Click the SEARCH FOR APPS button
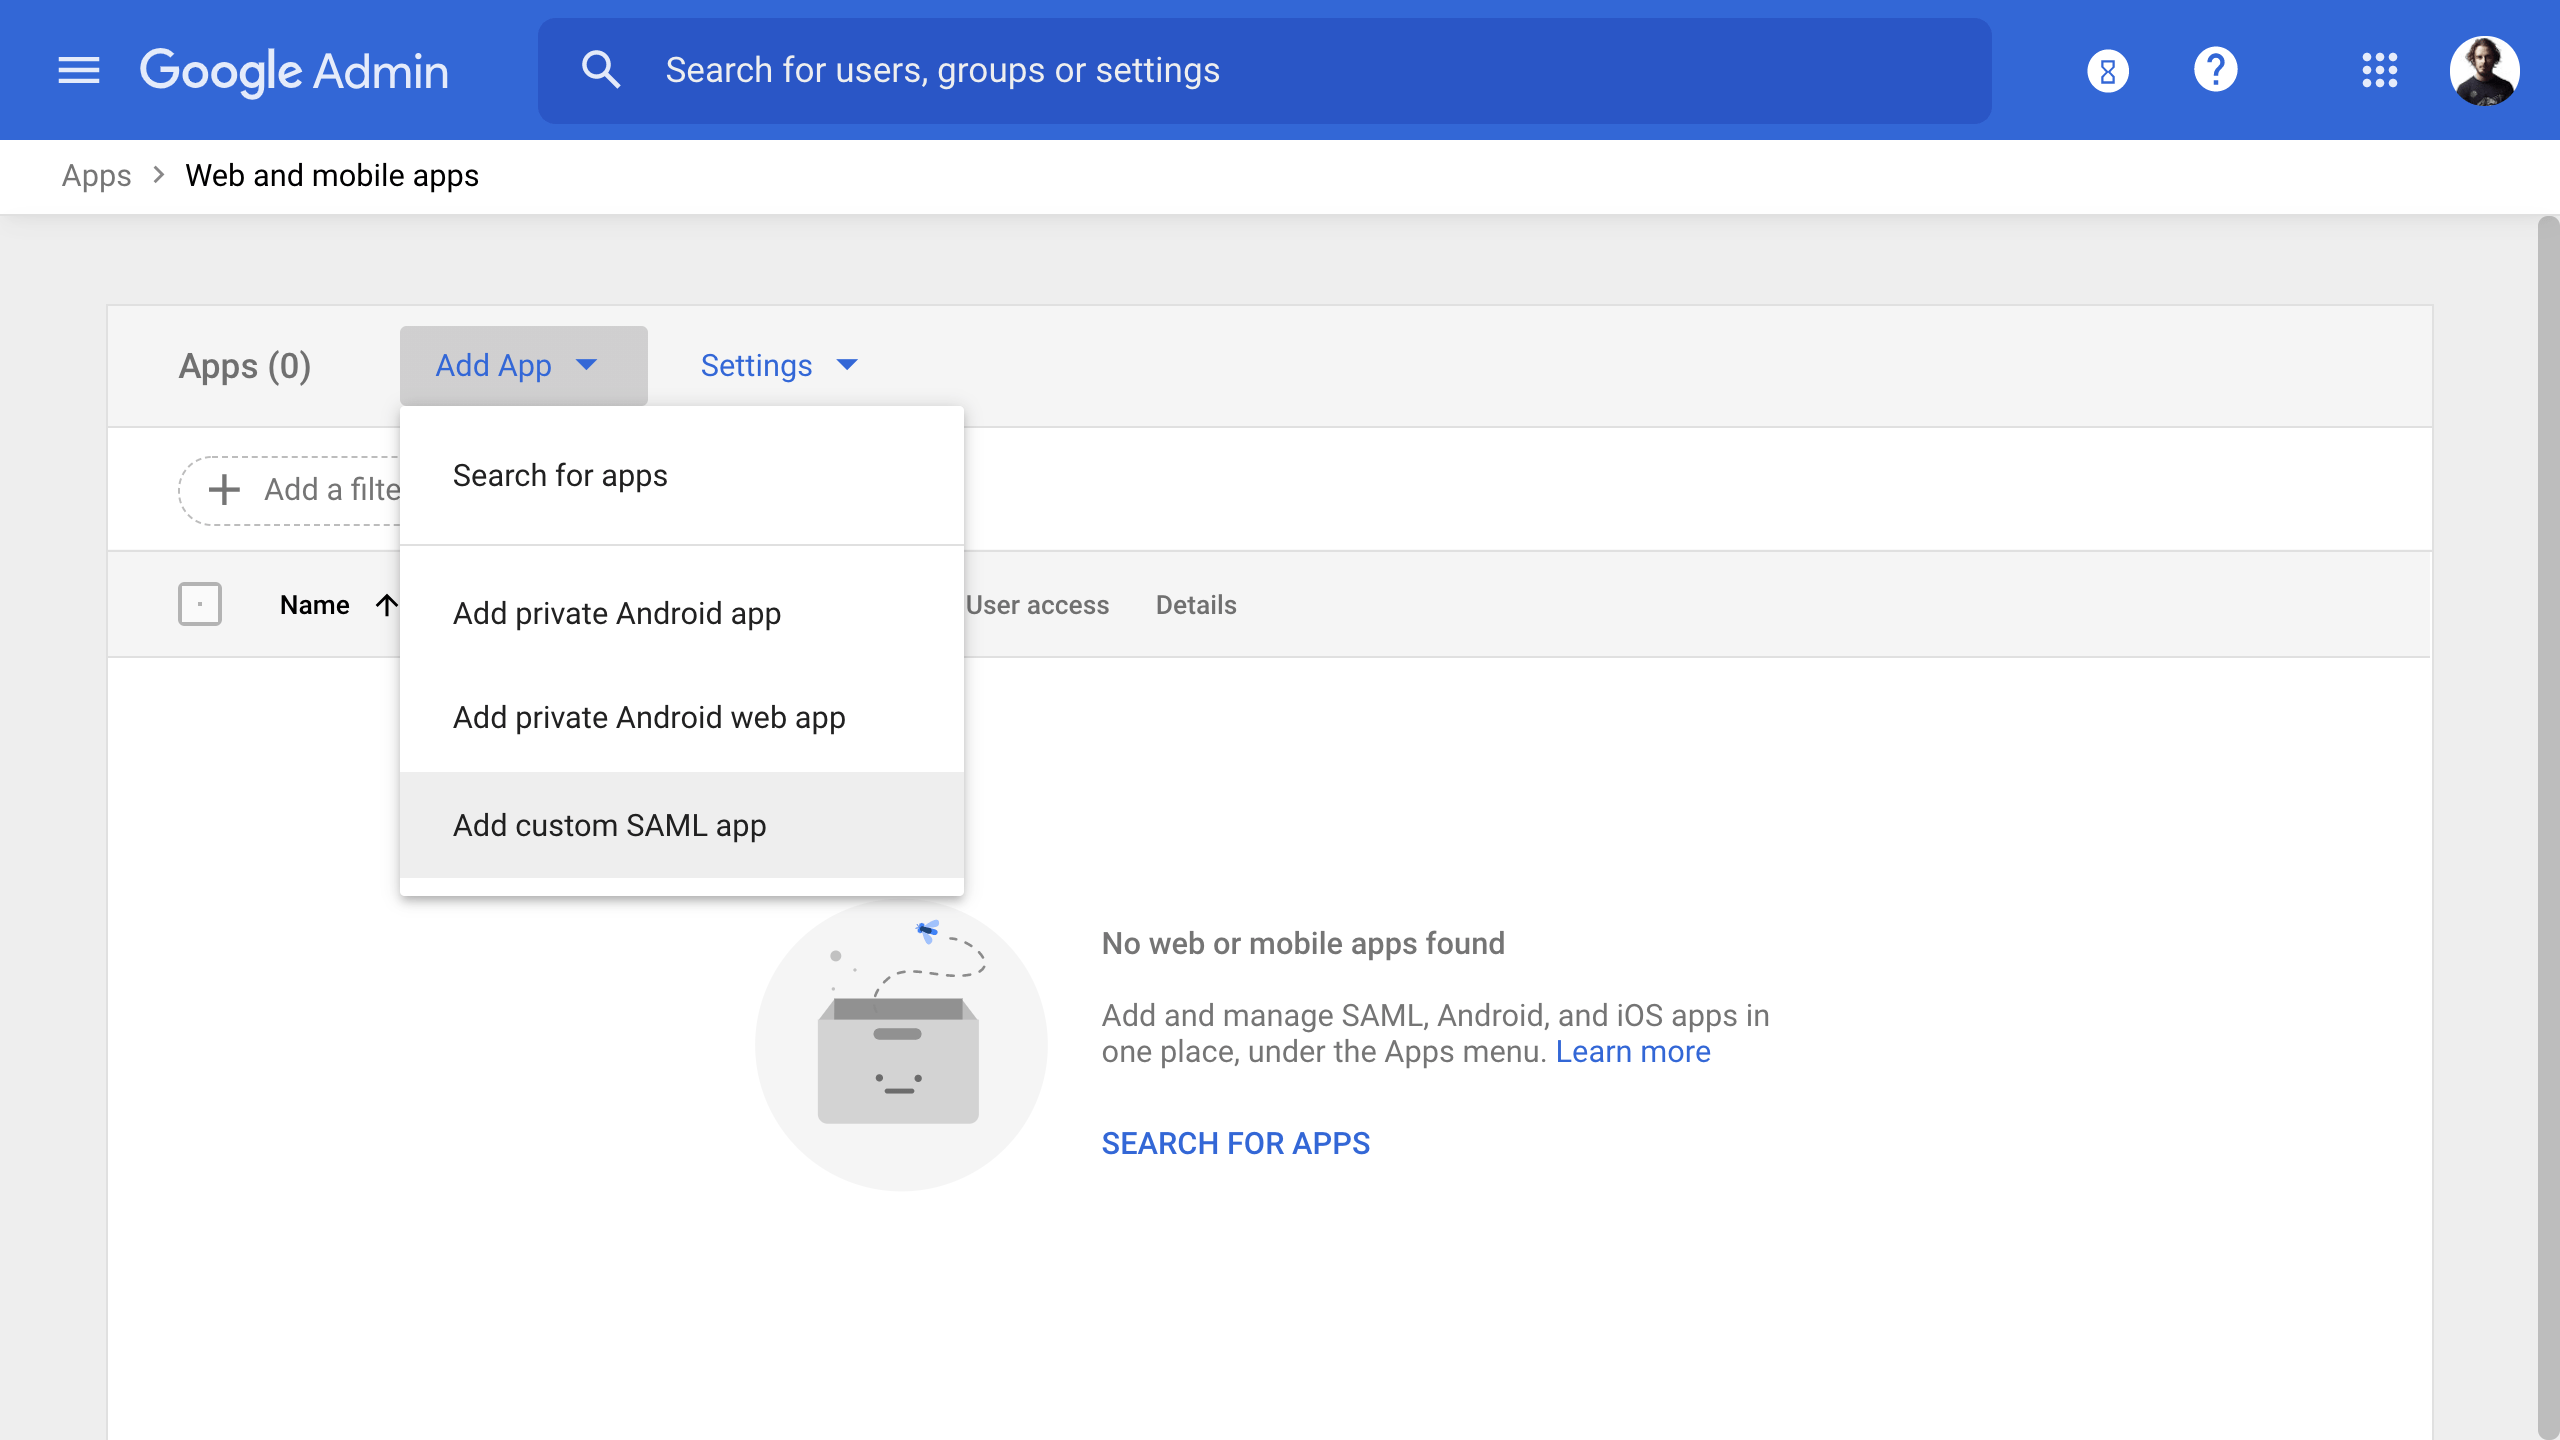The height and width of the screenshot is (1440, 2560). click(x=1235, y=1143)
